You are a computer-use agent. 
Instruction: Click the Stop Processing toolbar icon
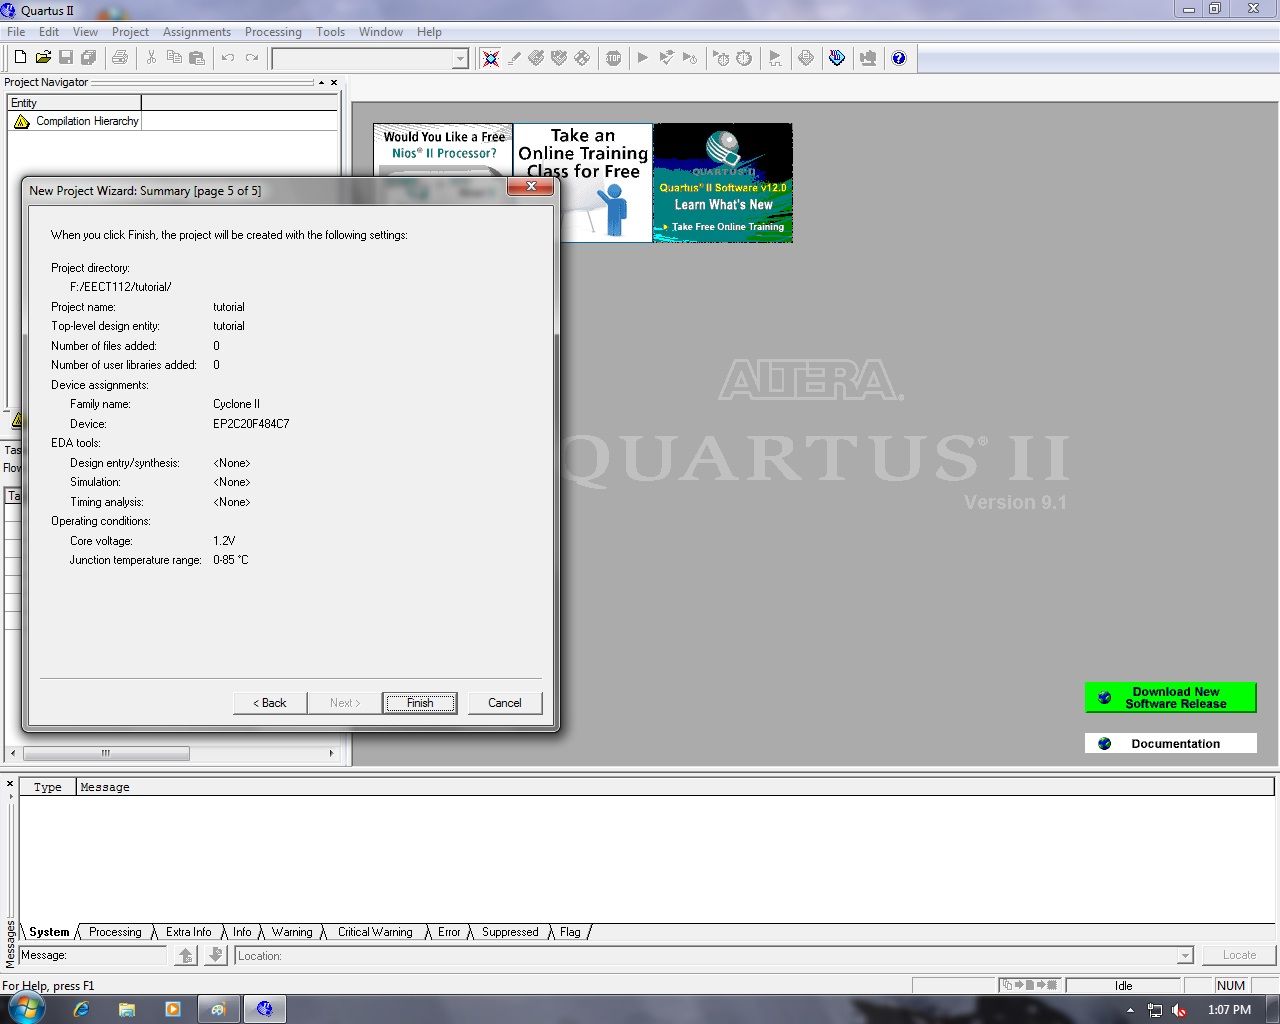(x=614, y=57)
